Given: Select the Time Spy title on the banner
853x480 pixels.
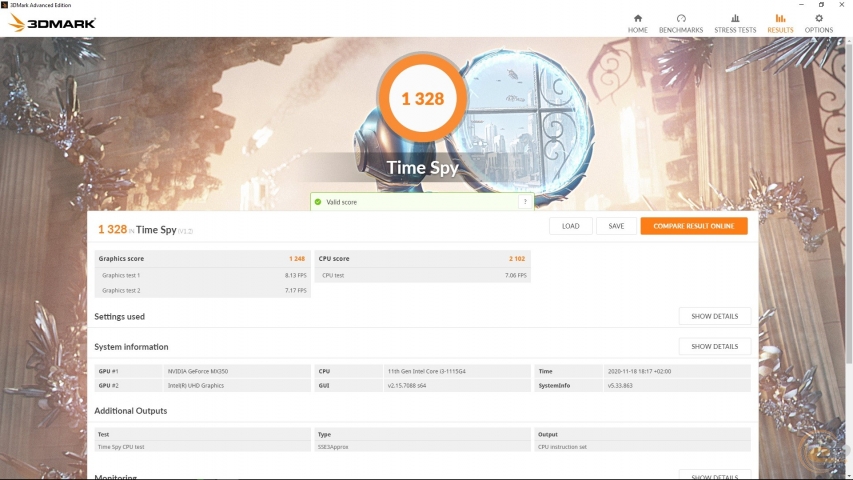Looking at the screenshot, I should 422,168.
